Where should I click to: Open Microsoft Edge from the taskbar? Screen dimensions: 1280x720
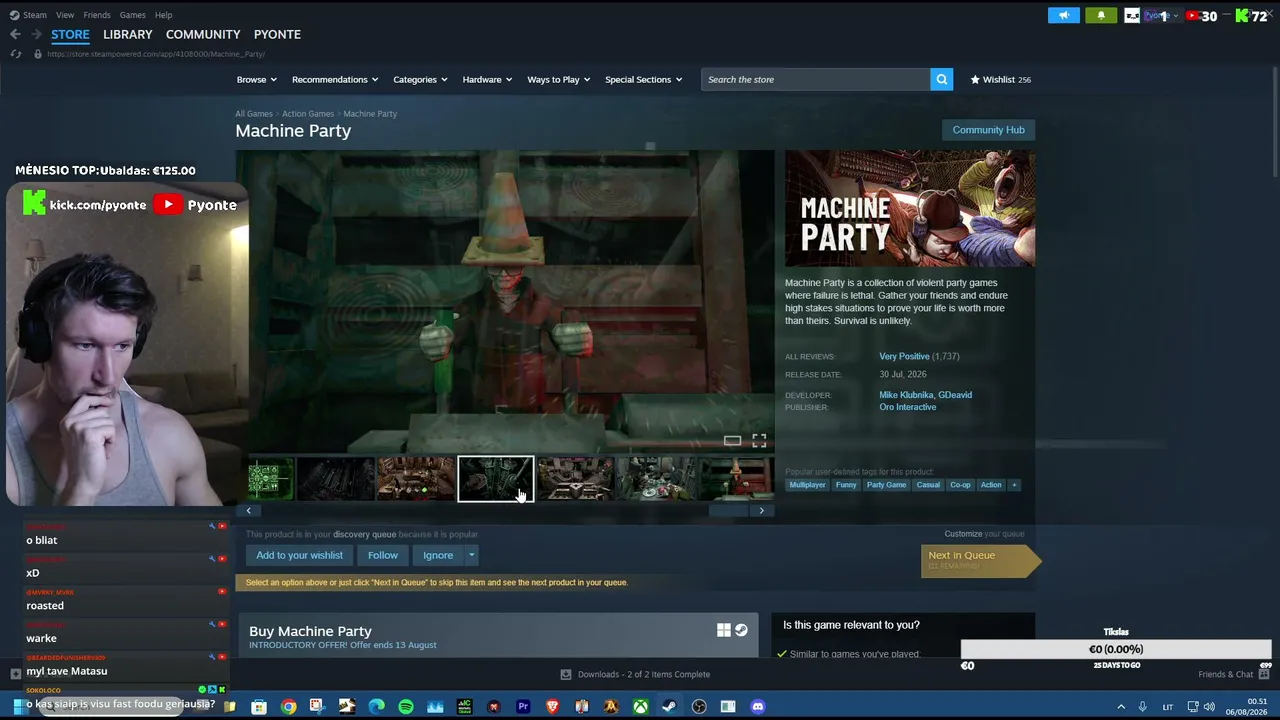pyautogui.click(x=376, y=707)
